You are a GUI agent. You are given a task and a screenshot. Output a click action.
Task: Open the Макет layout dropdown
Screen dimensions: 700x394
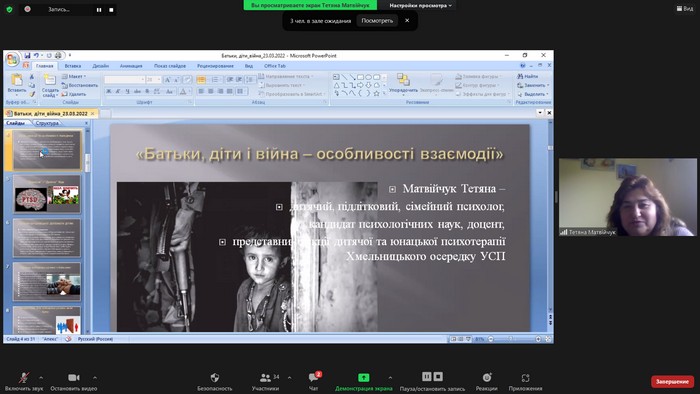(74, 76)
